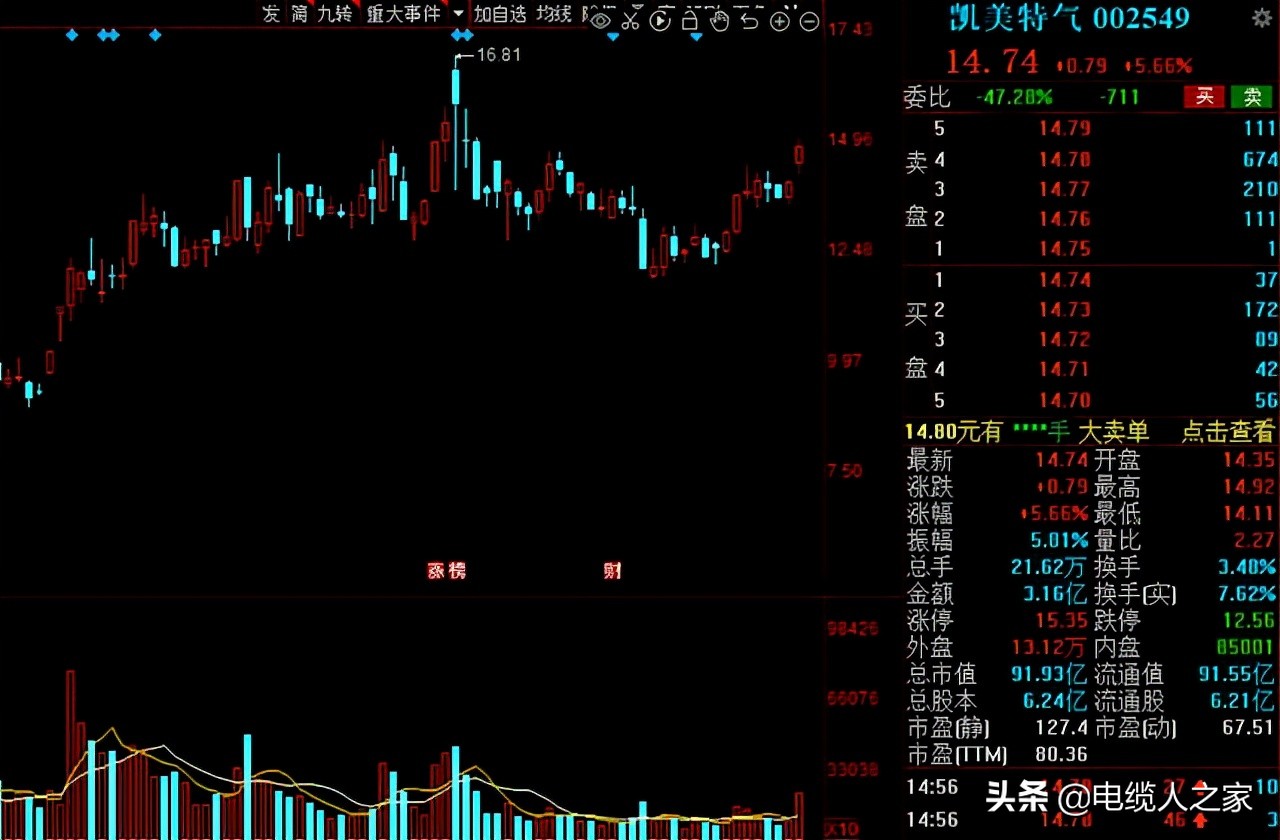
Task: Click the 市盈(TTM) value 80.36
Action: click(1060, 754)
